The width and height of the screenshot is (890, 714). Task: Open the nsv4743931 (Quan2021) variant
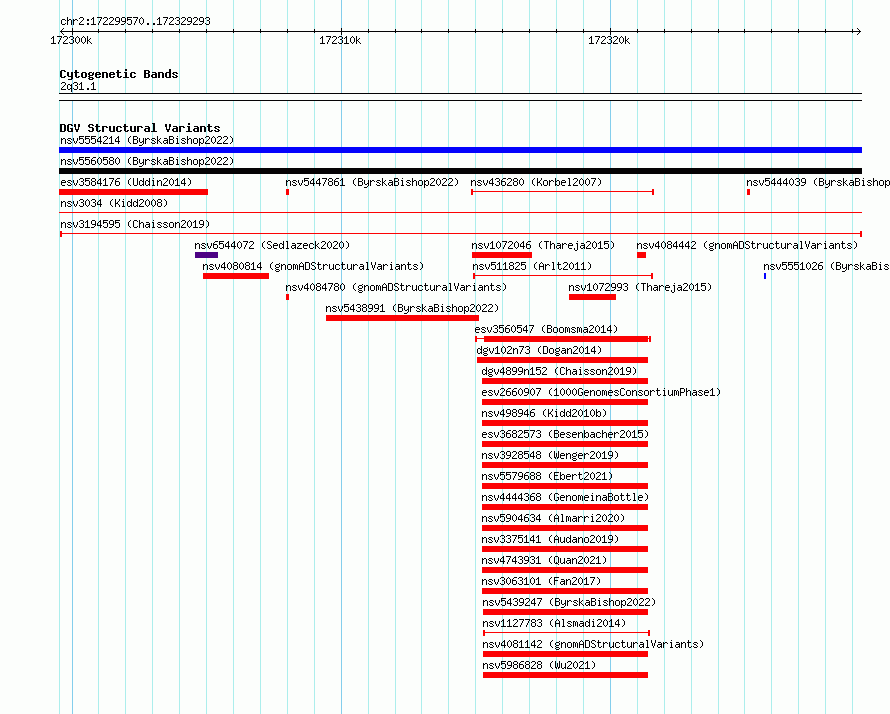click(544, 560)
